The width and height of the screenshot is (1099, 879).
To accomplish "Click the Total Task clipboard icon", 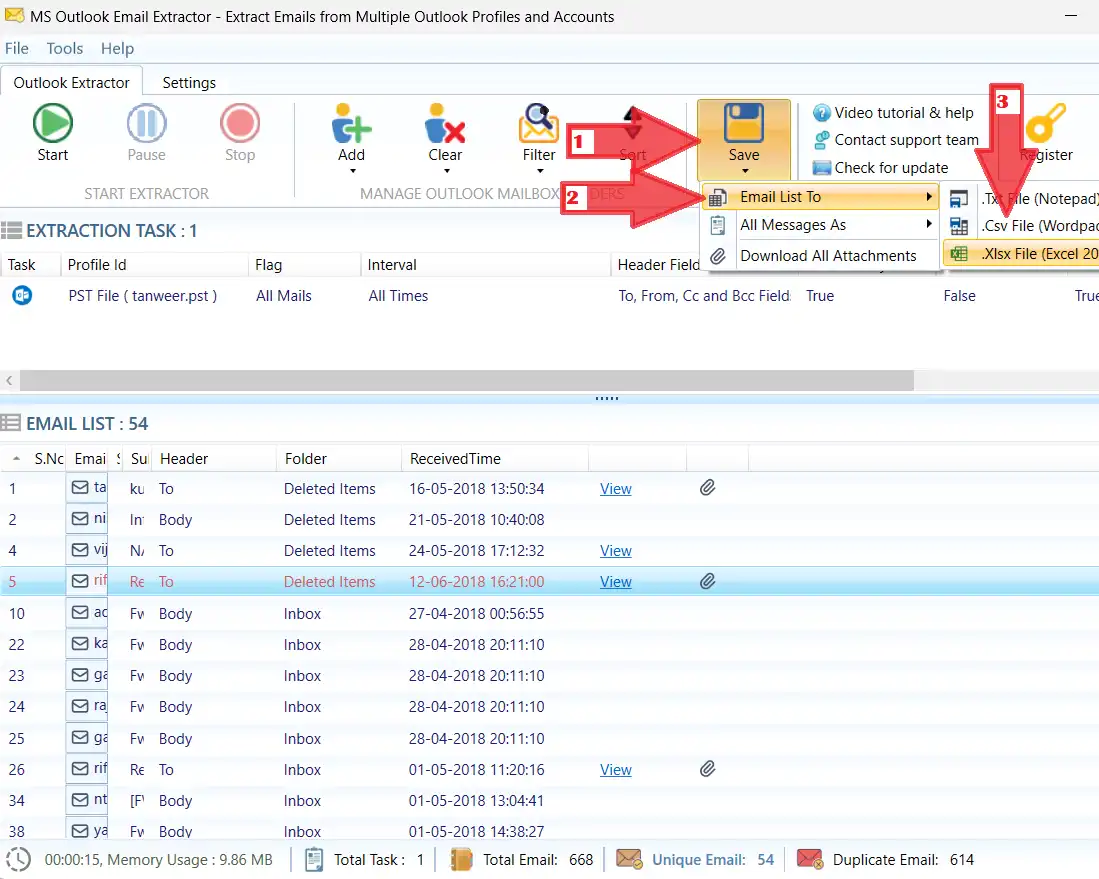I will point(314,859).
